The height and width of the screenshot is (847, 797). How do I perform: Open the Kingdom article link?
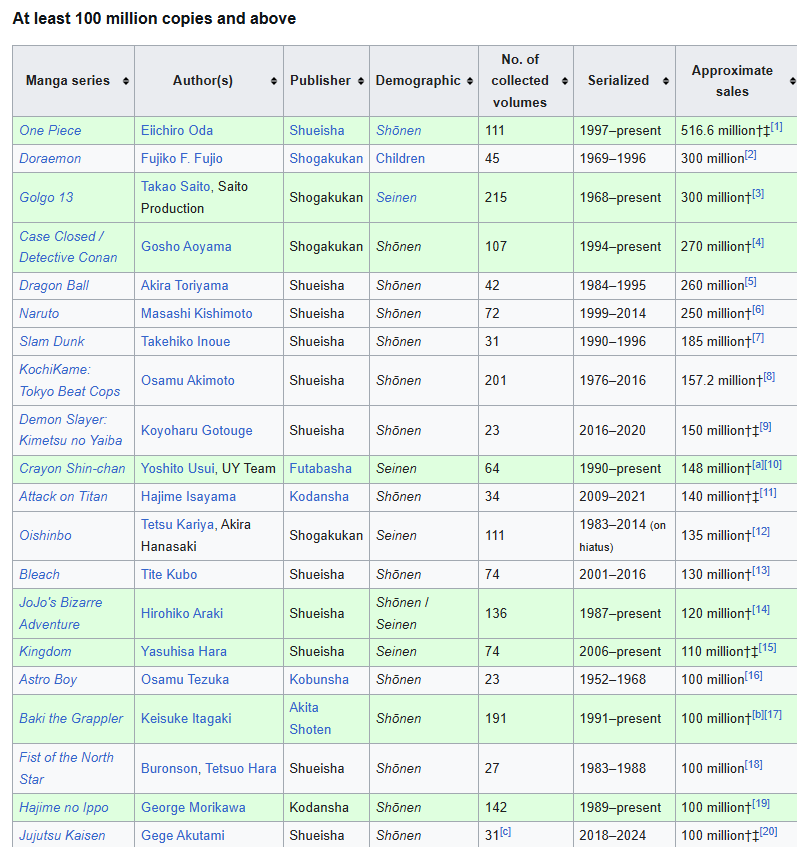click(45, 652)
